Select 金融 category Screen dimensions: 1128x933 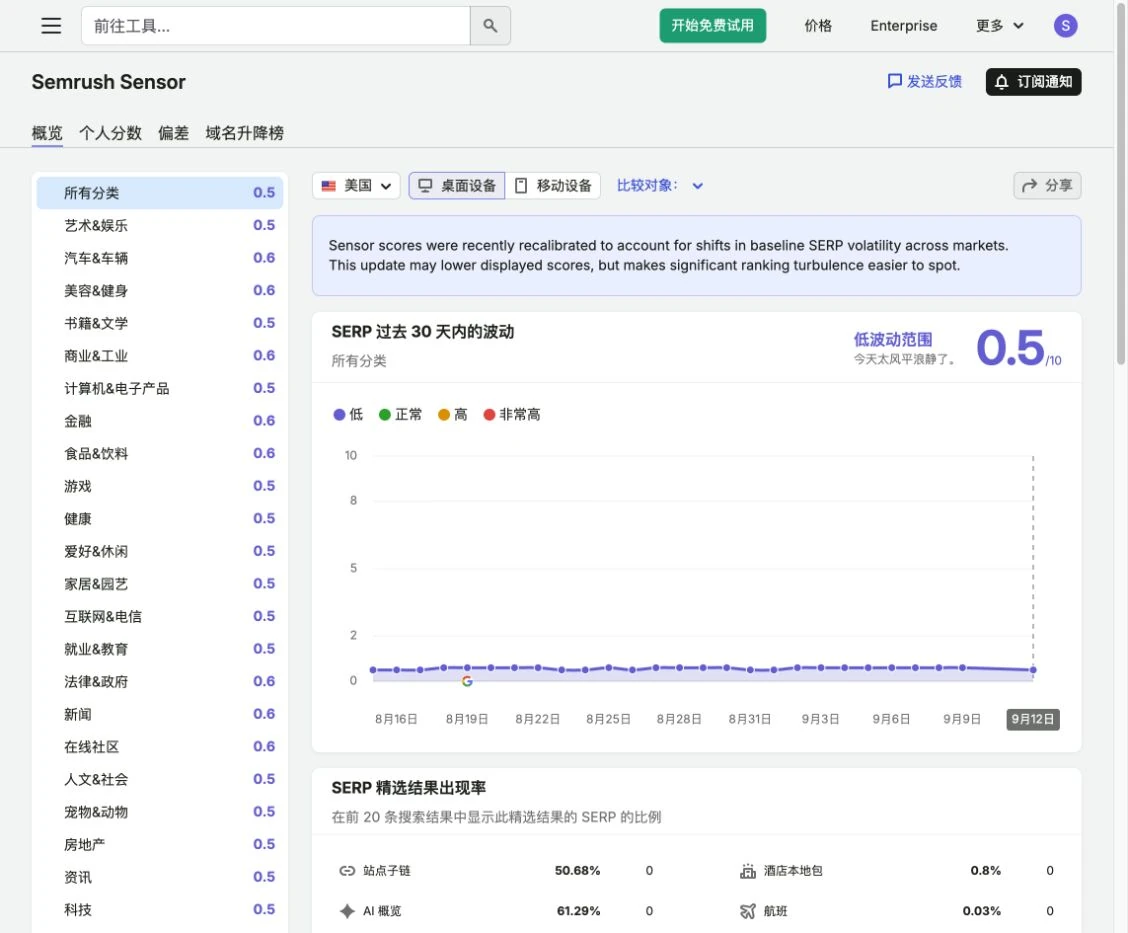coord(160,421)
